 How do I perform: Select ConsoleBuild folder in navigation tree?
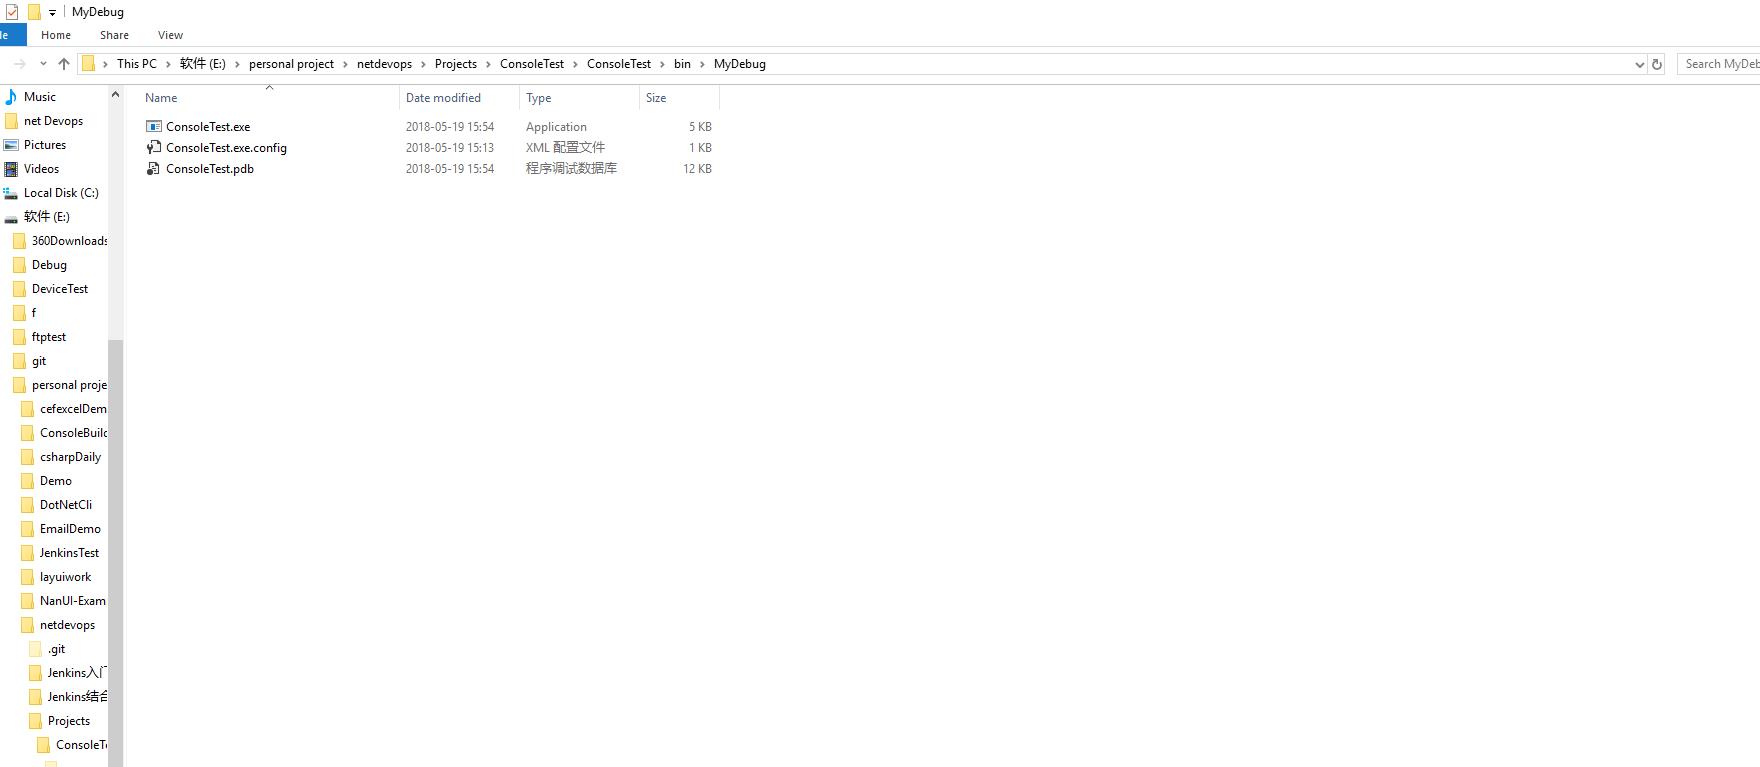click(x=73, y=433)
